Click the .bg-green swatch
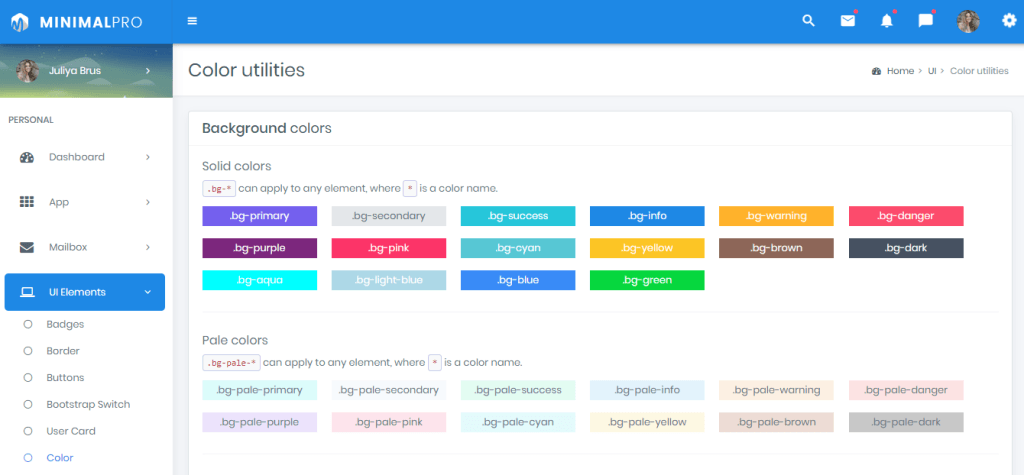The width and height of the screenshot is (1024, 475). coord(647,280)
